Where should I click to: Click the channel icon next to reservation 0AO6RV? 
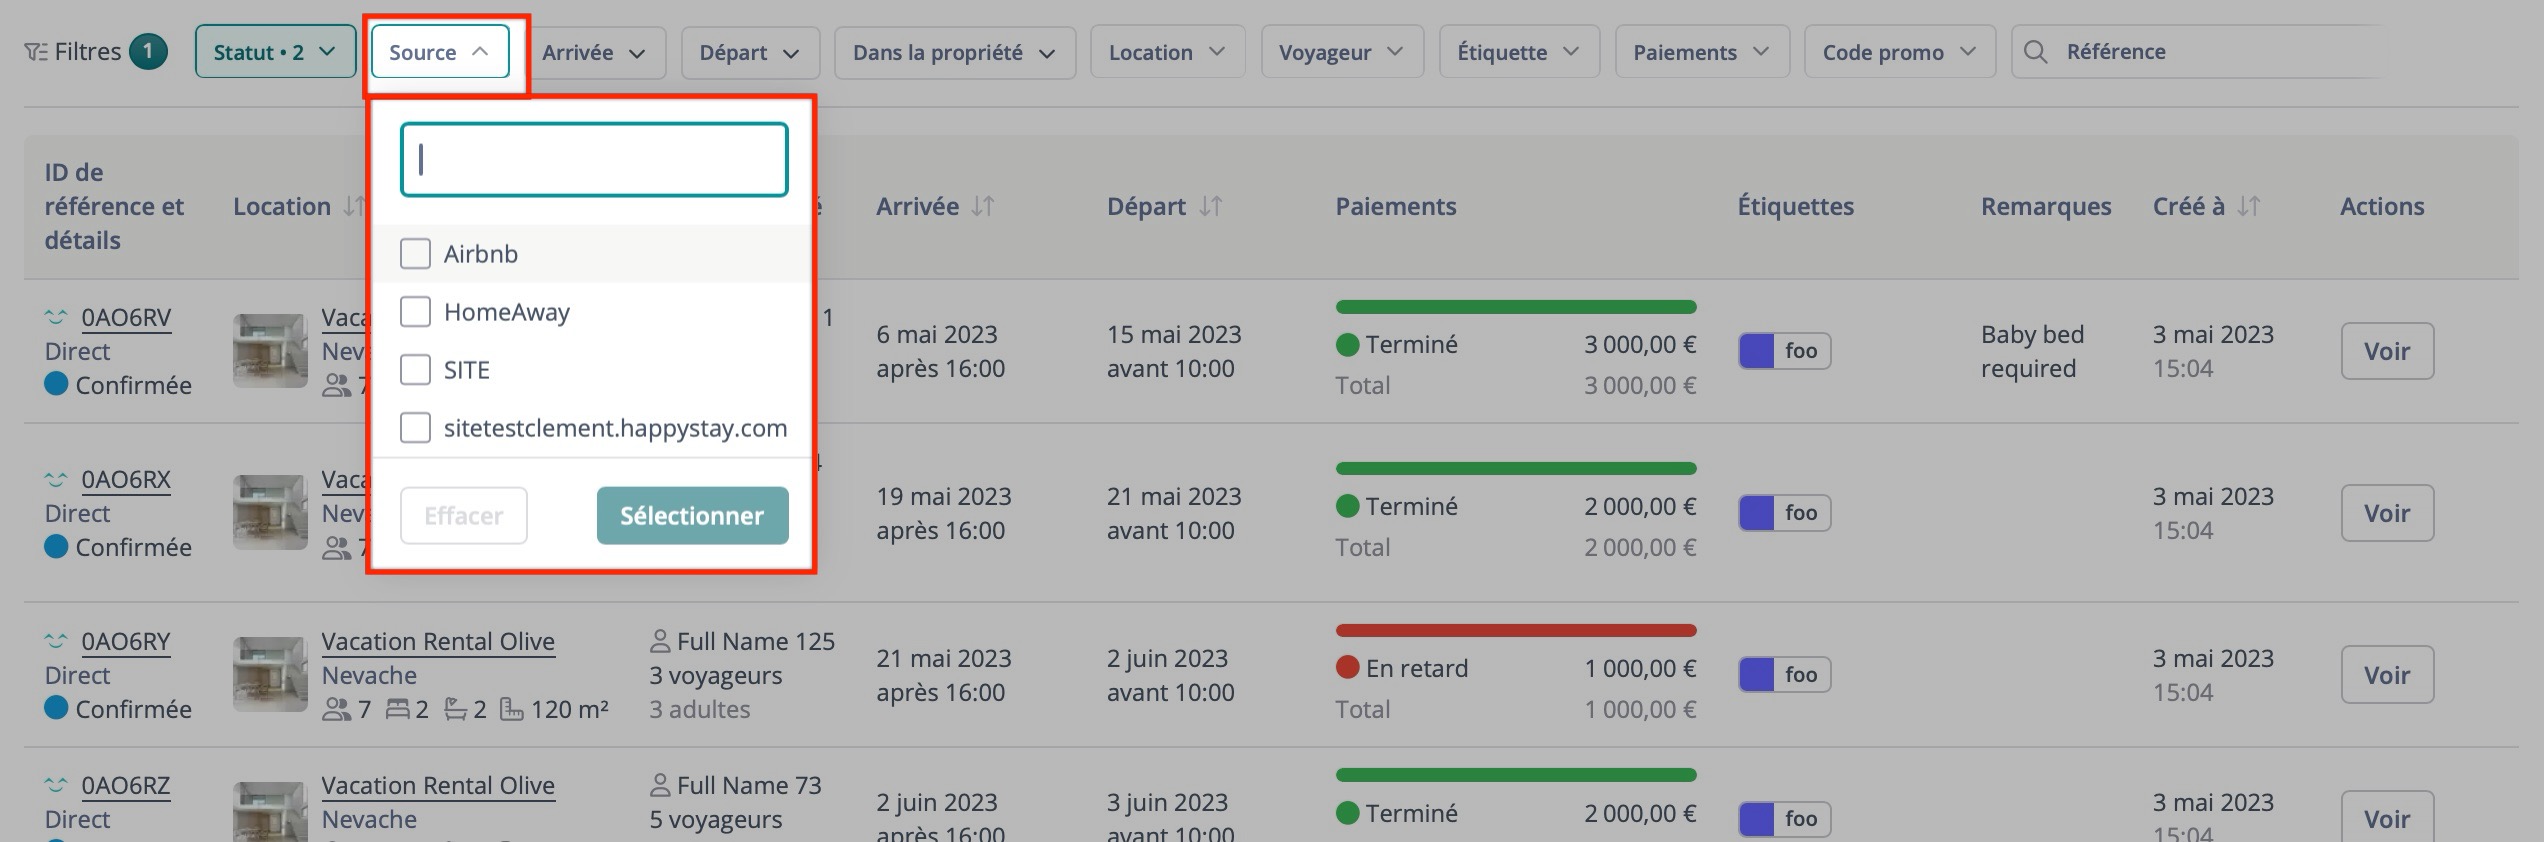pyautogui.click(x=57, y=316)
